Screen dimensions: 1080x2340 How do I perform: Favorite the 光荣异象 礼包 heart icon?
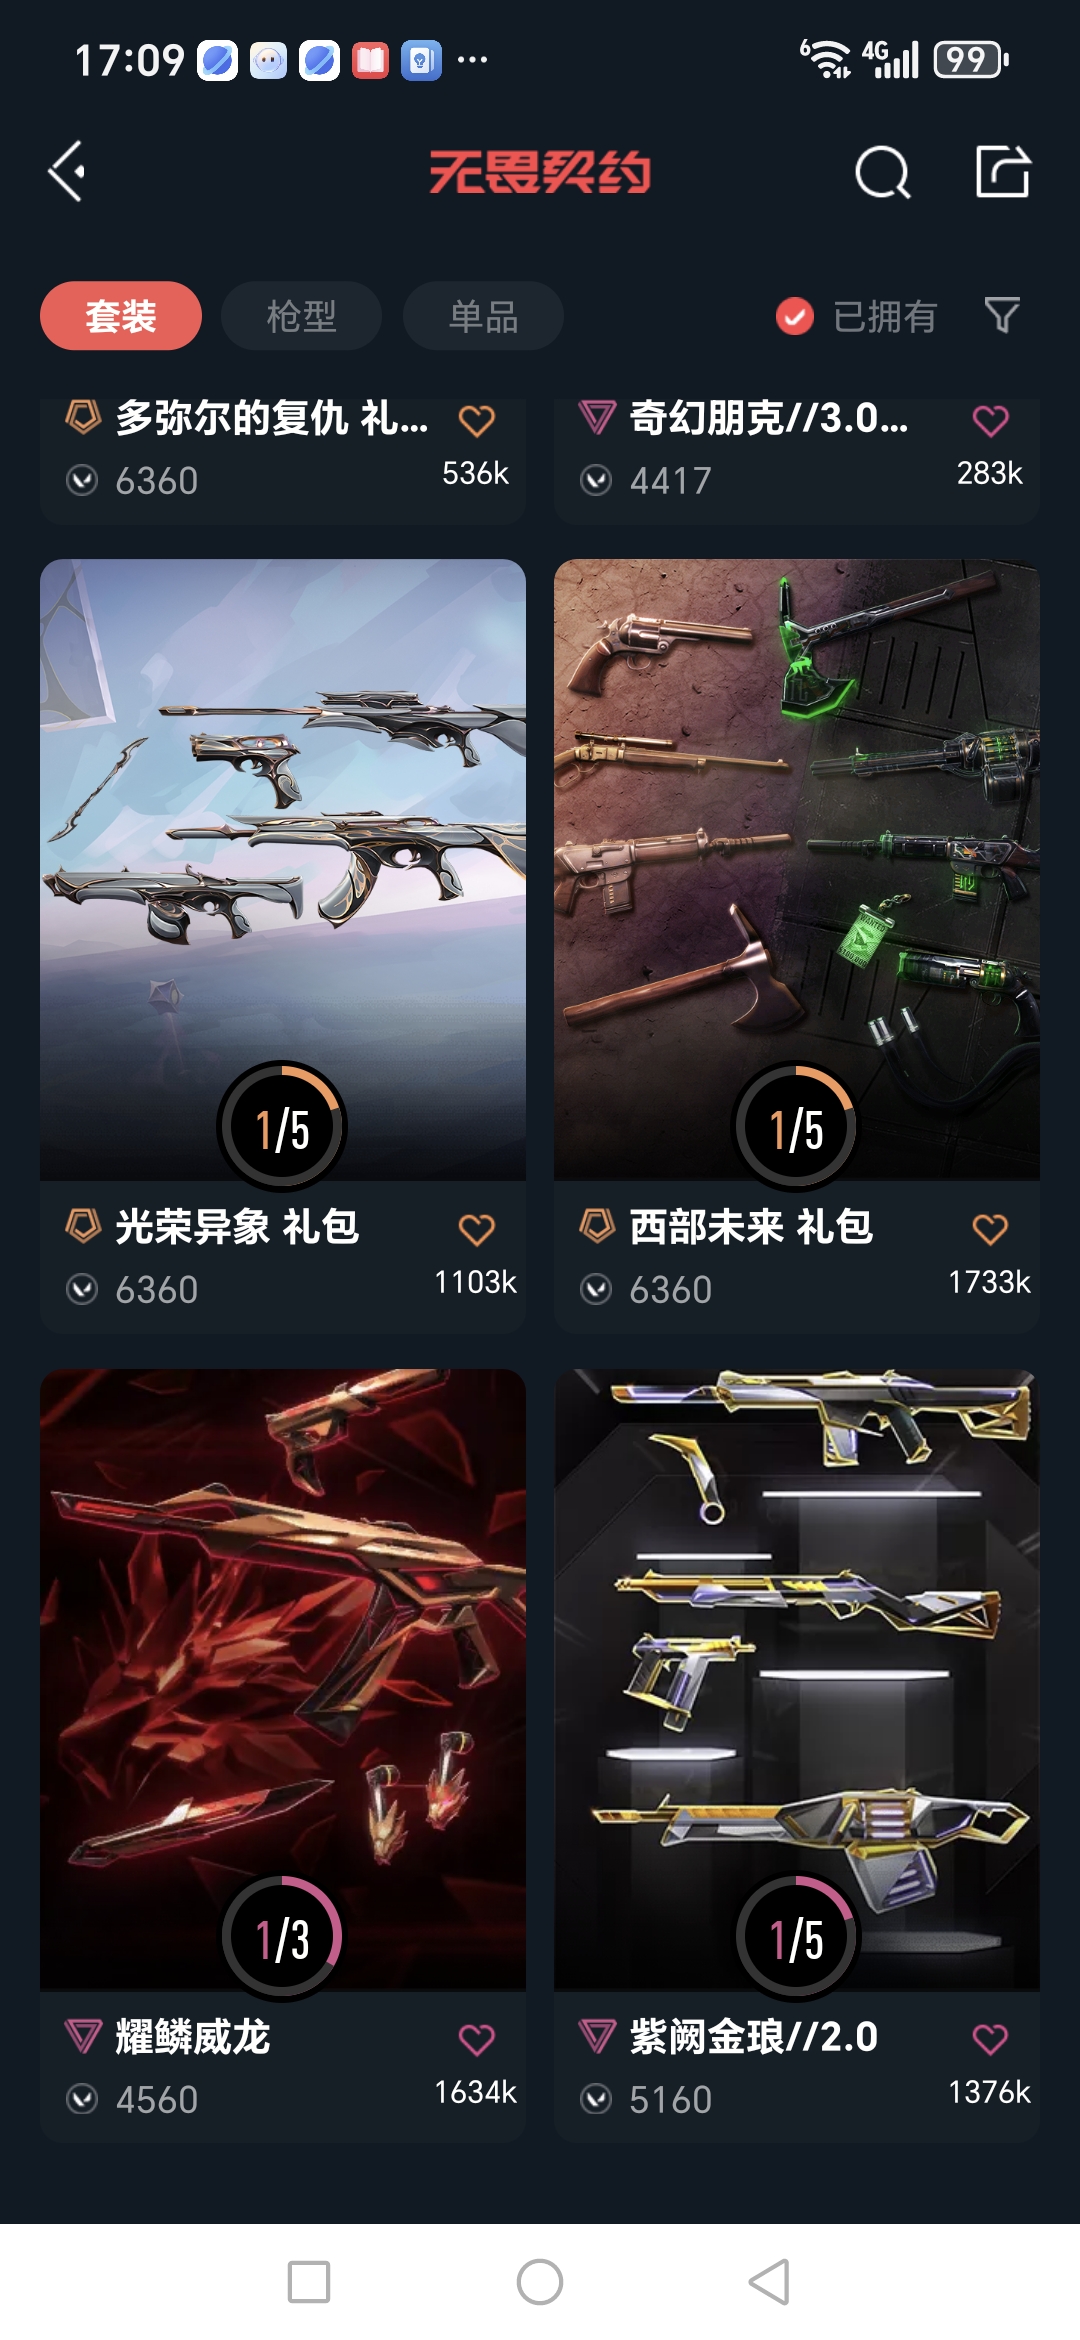click(477, 1229)
